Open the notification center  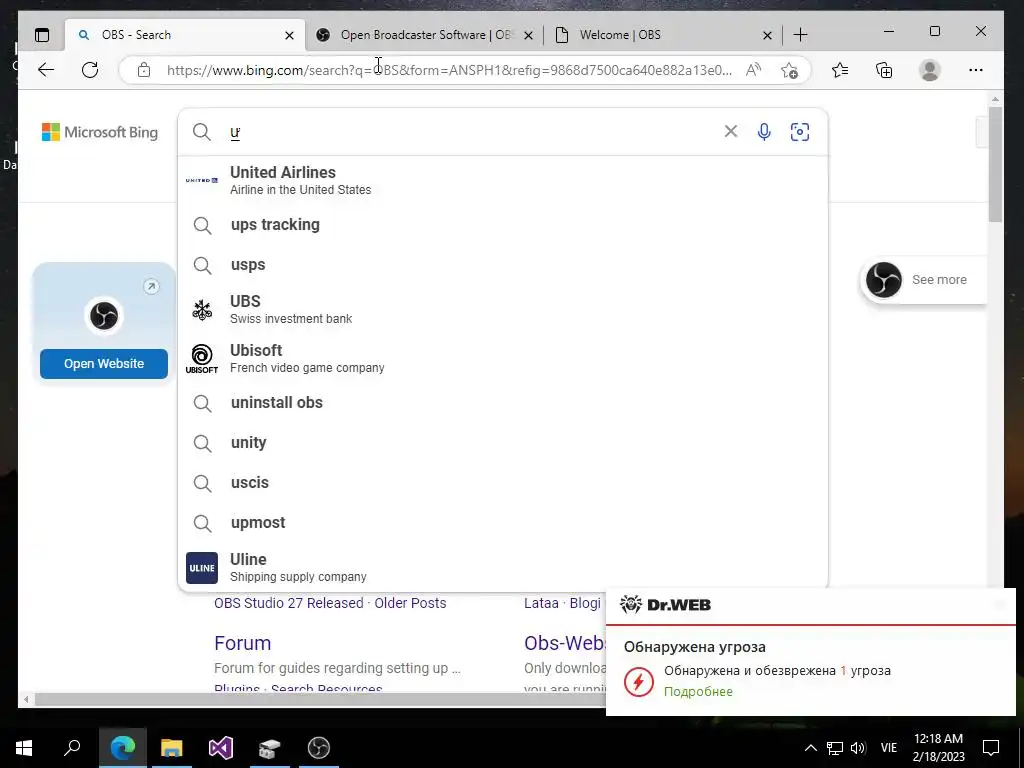(991, 748)
